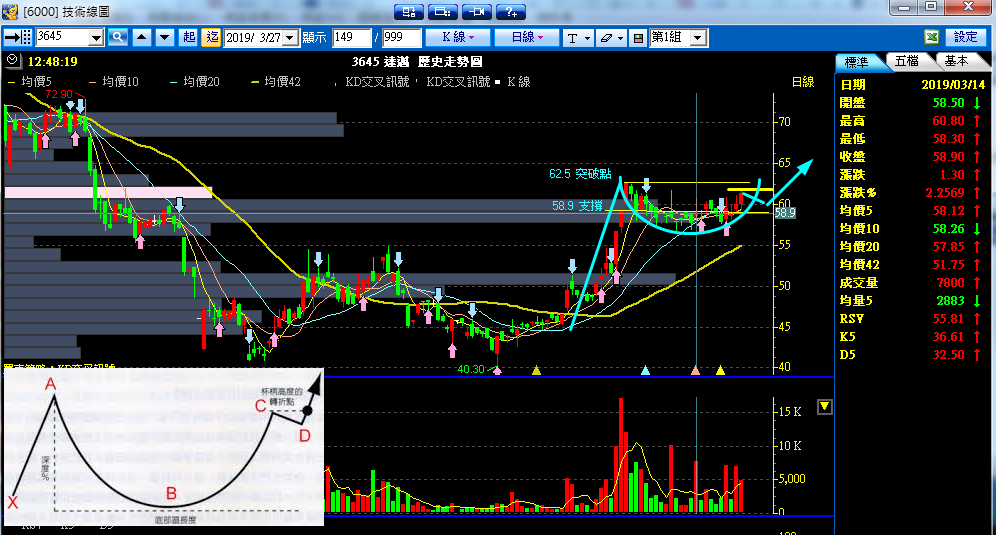
Task: Click the 漲跌% 2.2569 value
Action: 945,193
